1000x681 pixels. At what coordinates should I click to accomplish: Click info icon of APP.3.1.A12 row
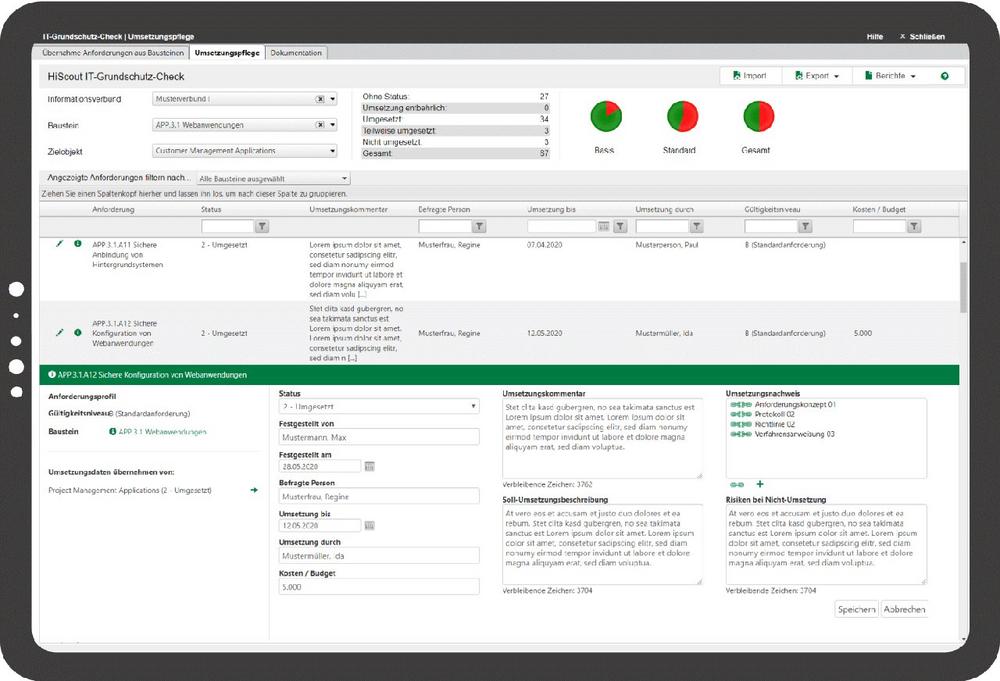click(78, 332)
